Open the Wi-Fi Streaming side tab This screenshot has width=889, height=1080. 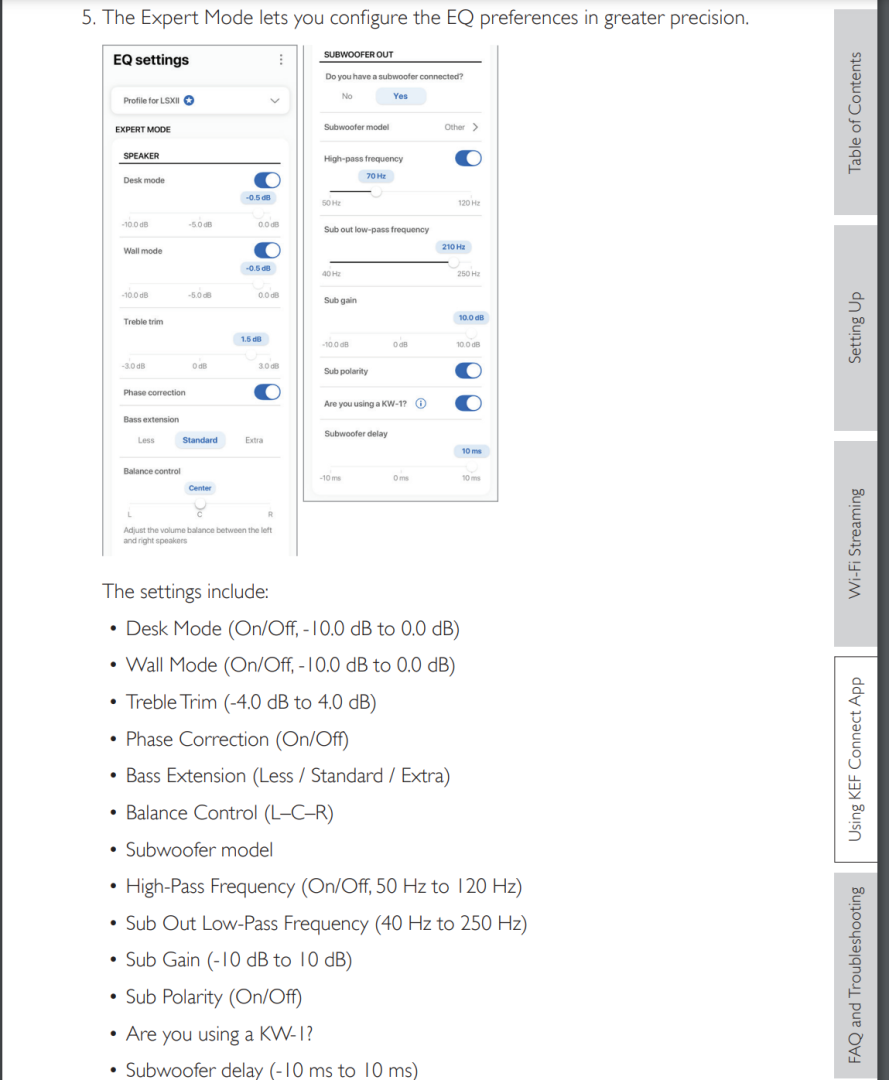coord(855,543)
